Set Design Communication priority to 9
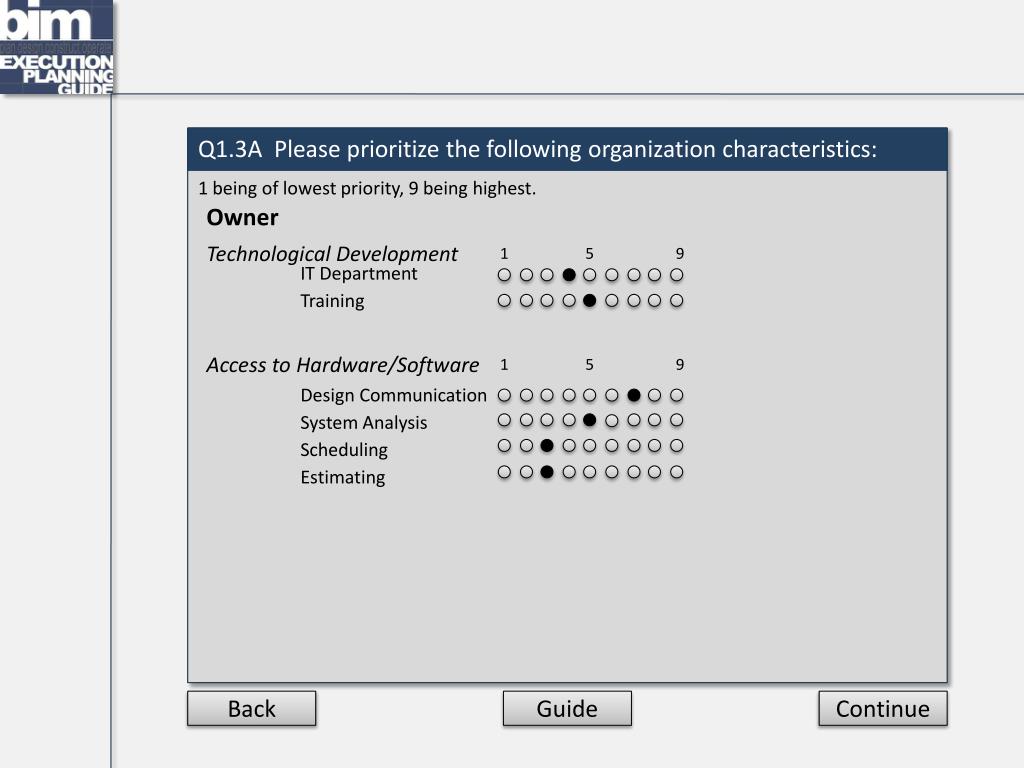The height and width of the screenshot is (768, 1024). pyautogui.click(x=677, y=395)
